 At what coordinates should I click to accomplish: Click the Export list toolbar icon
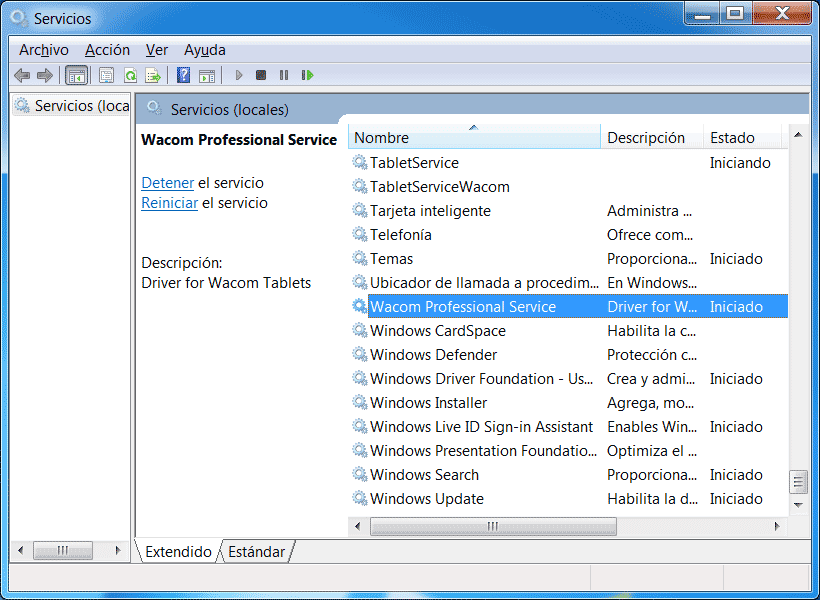coord(153,75)
